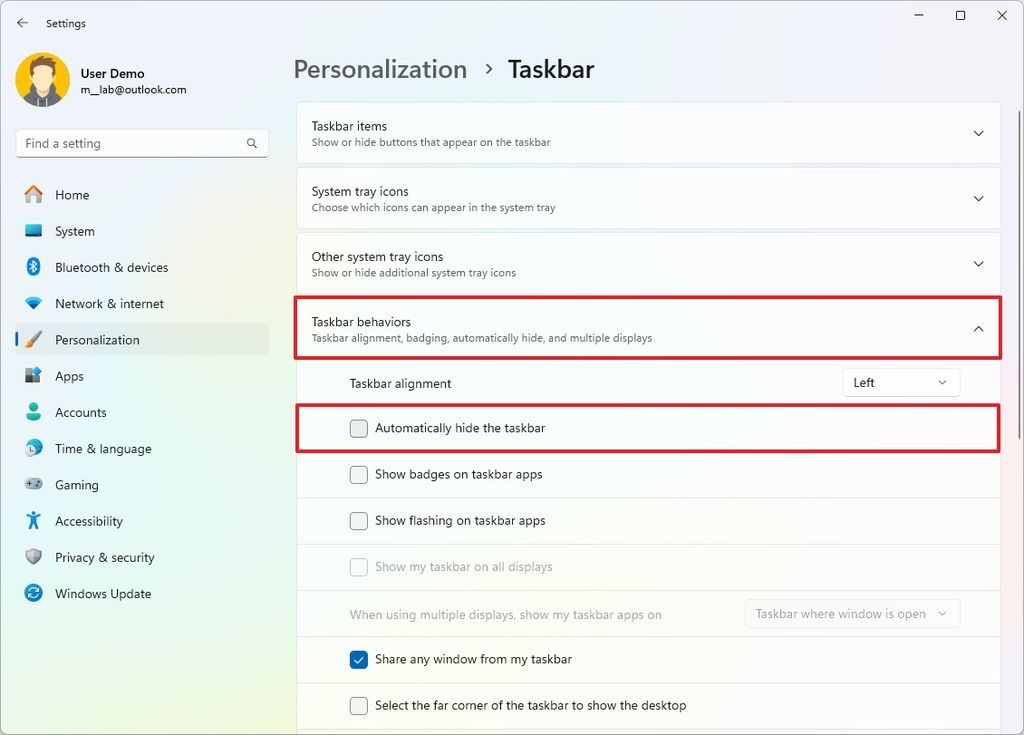Open the Windows Update icon
The width and height of the screenshot is (1024, 735).
[34, 593]
